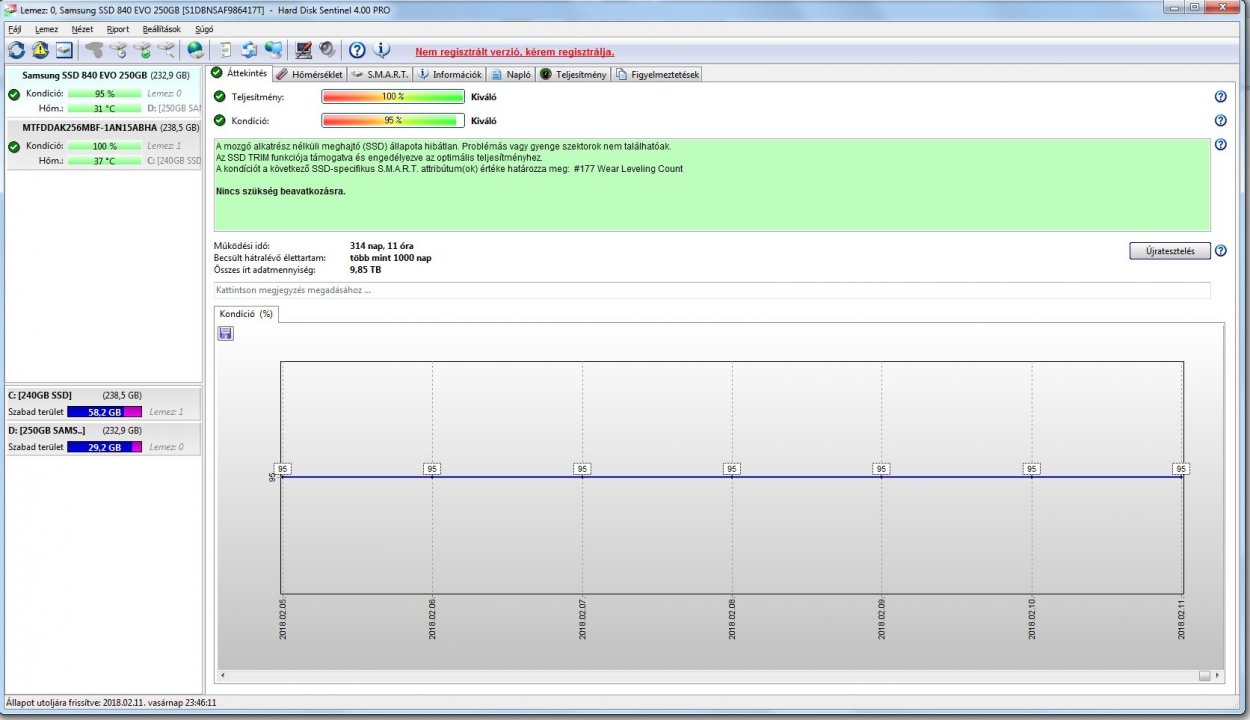Click help icon beside the green status text box
Image resolution: width=1250 pixels, height=720 pixels.
click(x=1220, y=144)
